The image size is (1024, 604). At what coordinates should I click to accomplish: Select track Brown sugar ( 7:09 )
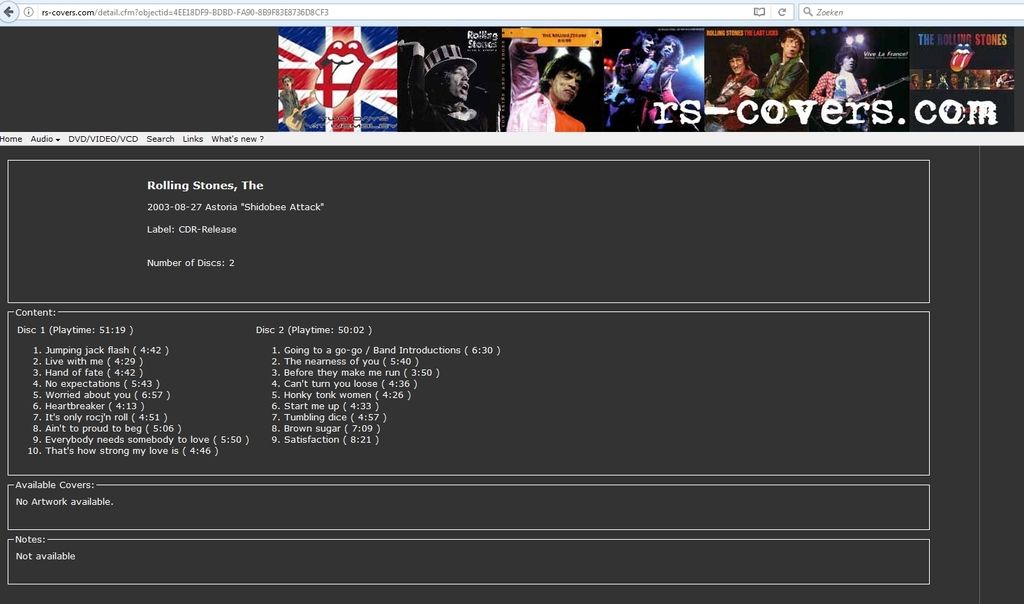click(332, 428)
